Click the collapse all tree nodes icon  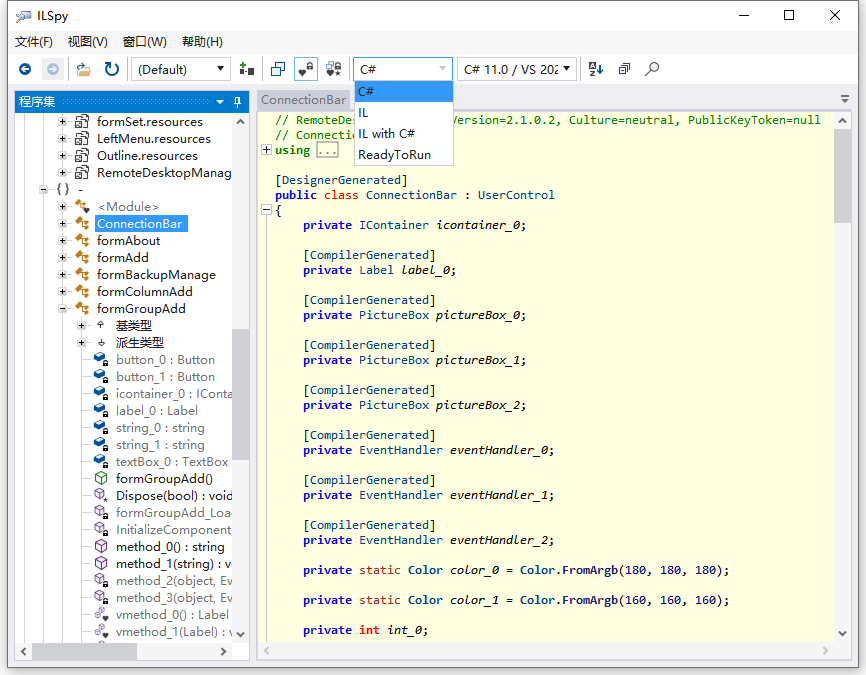pos(625,69)
